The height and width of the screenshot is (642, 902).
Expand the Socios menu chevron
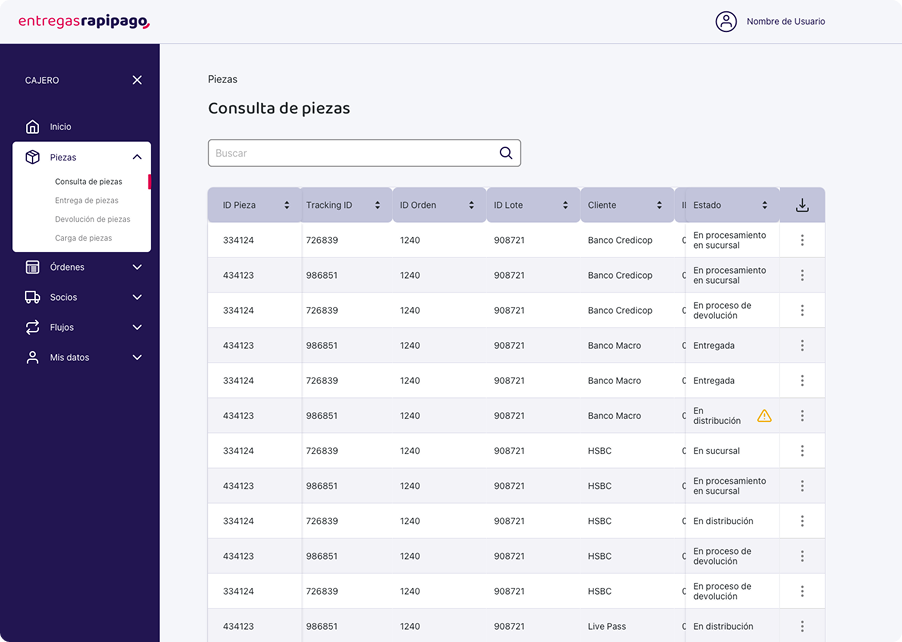point(137,297)
